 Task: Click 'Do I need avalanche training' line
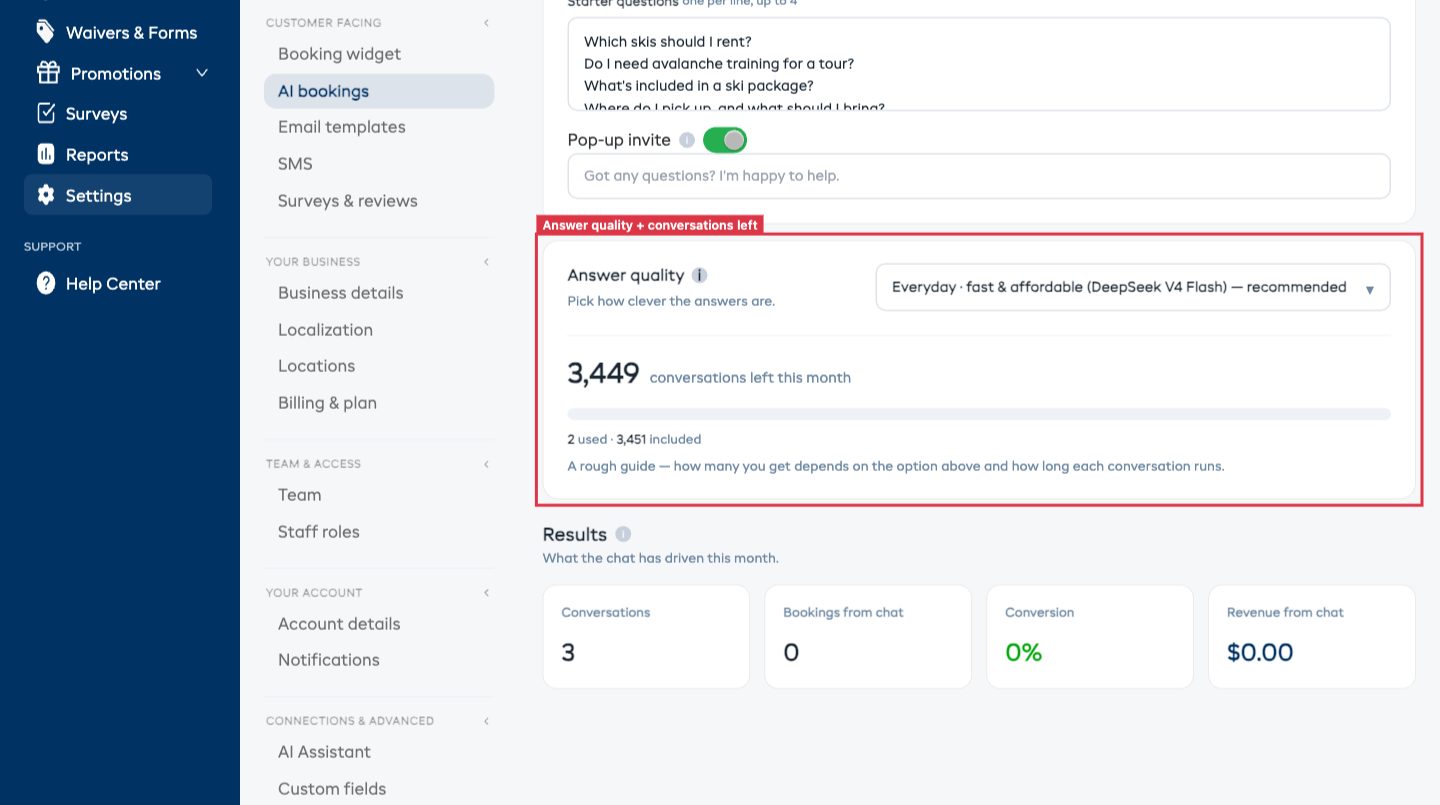click(x=719, y=64)
